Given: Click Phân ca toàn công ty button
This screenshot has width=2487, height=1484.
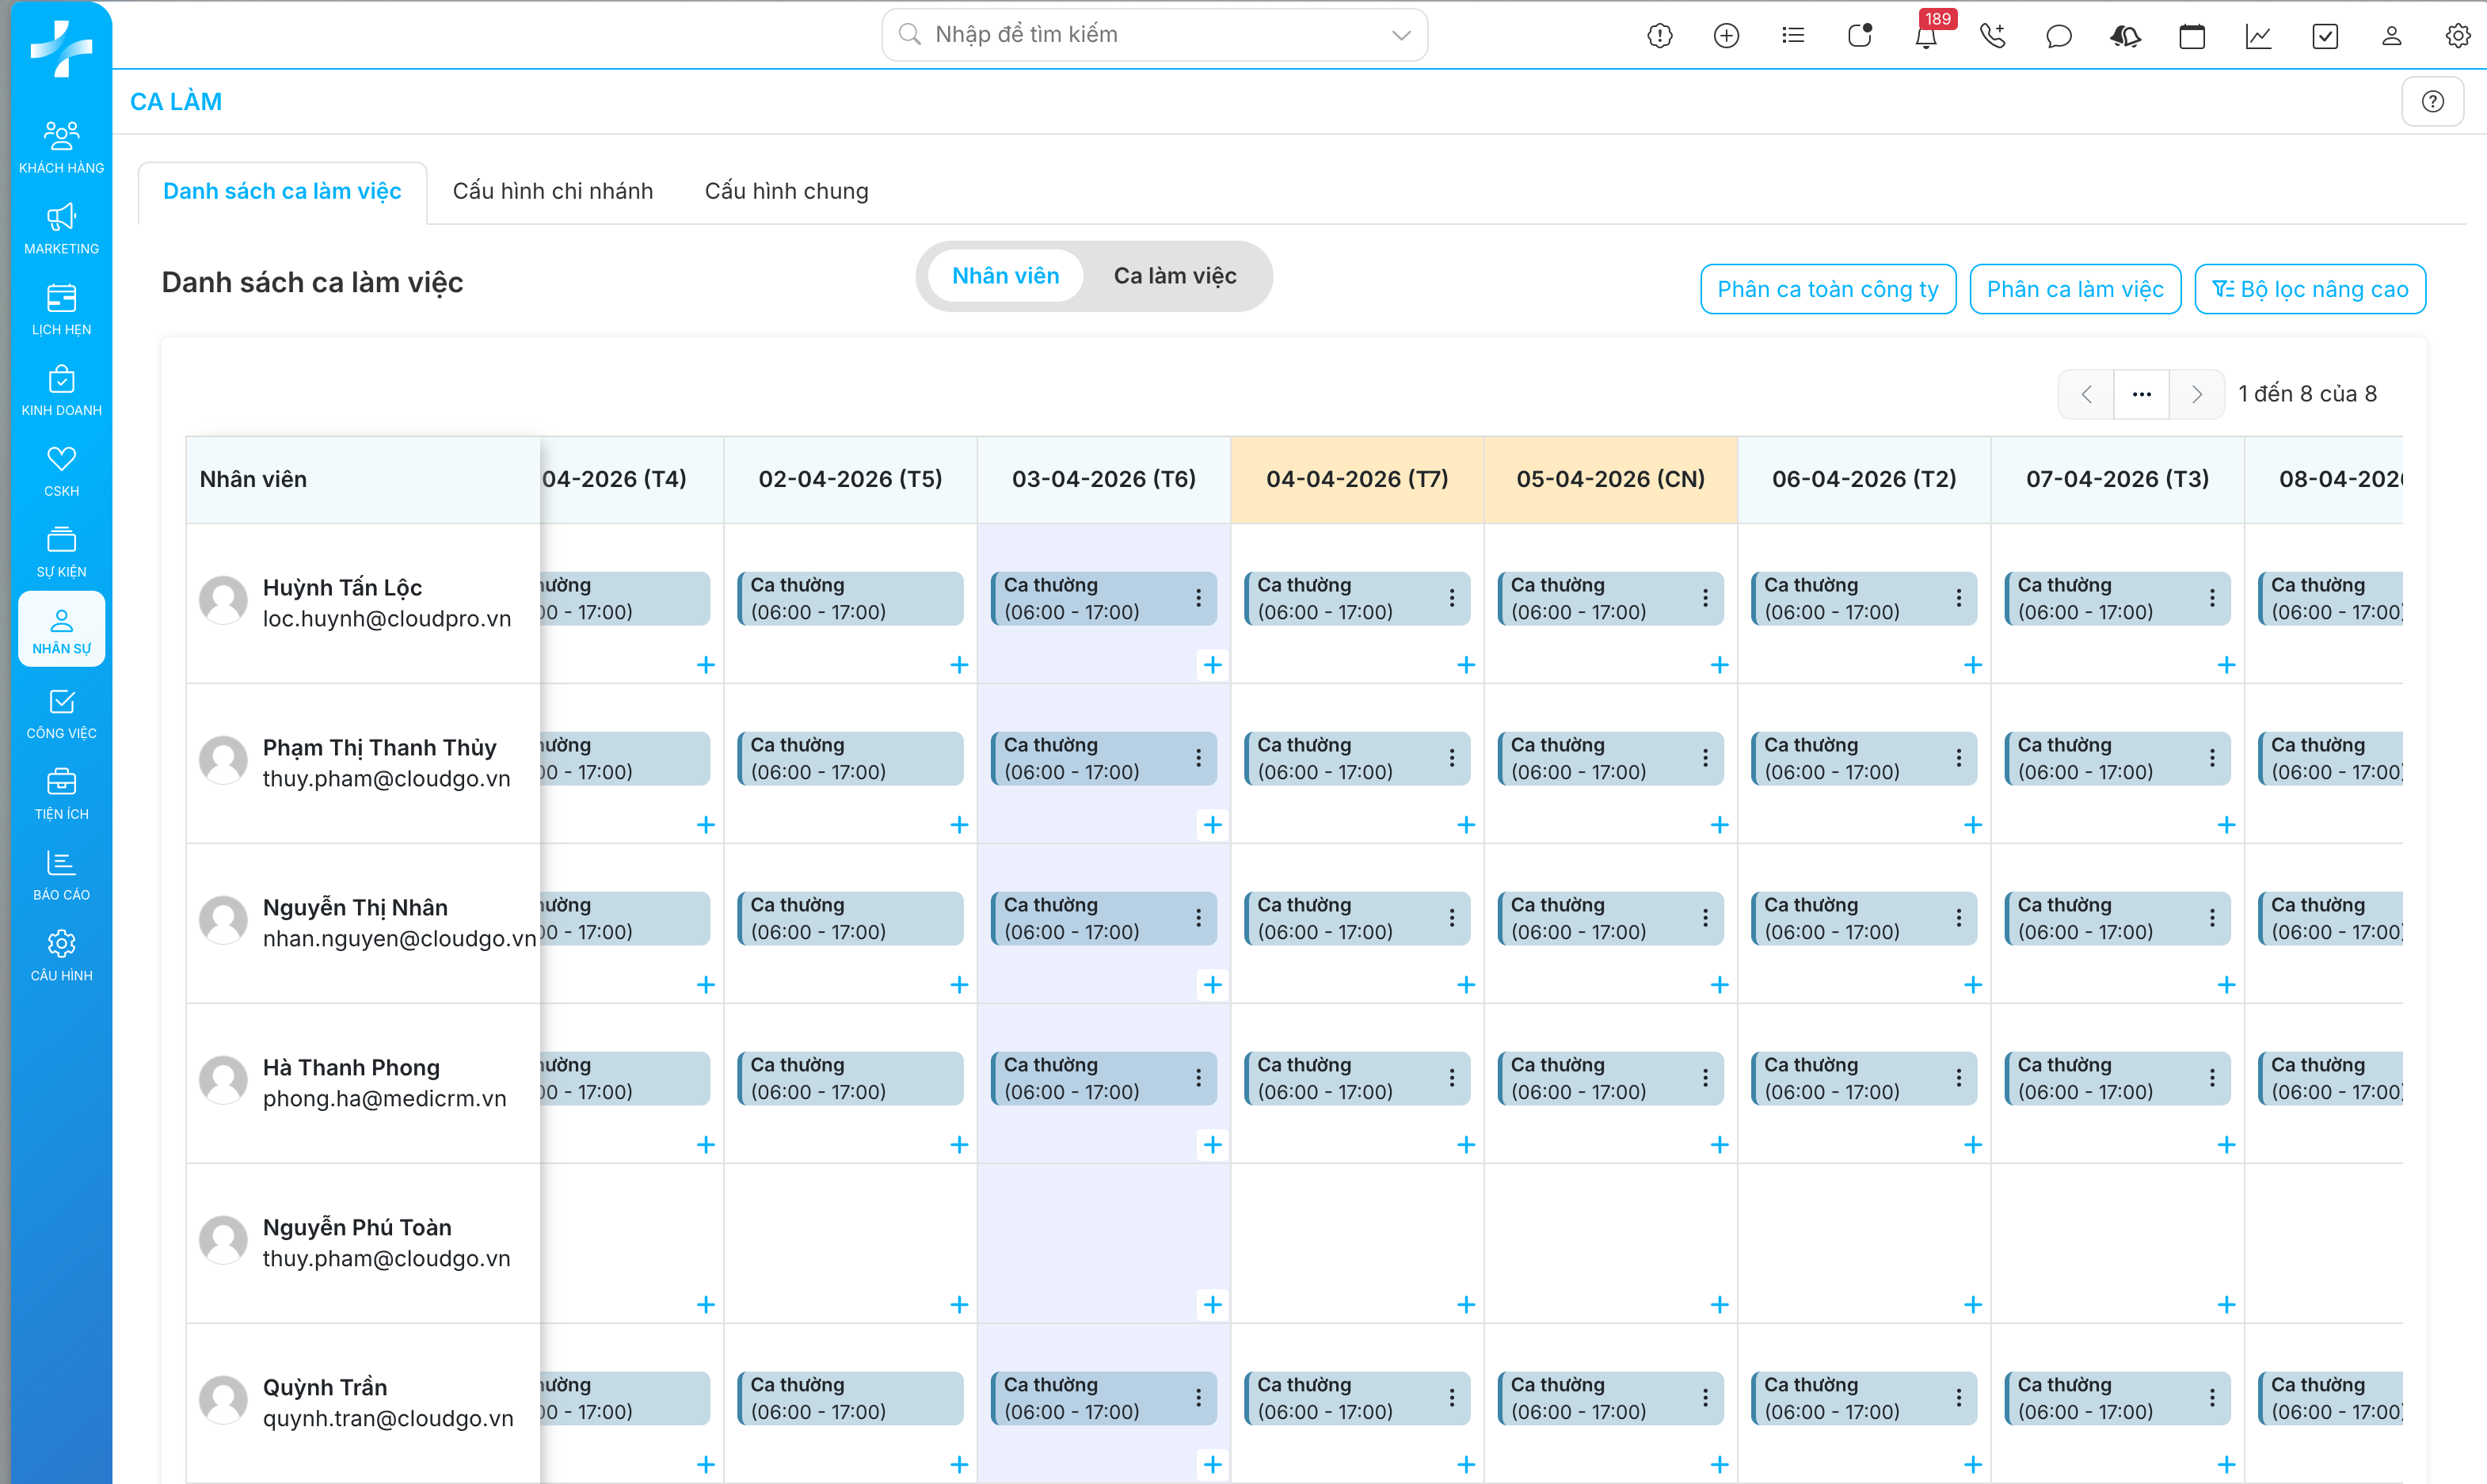Looking at the screenshot, I should (1827, 289).
